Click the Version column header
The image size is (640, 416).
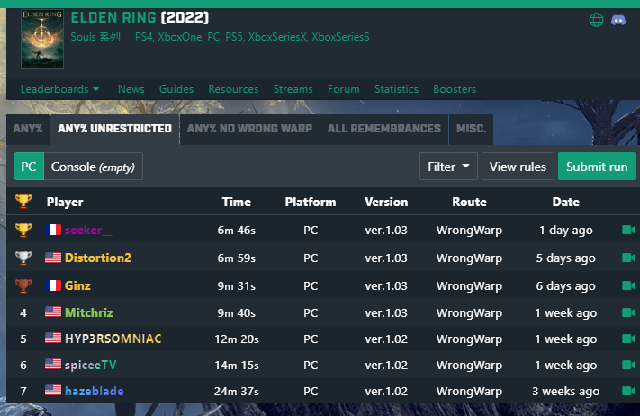386,202
